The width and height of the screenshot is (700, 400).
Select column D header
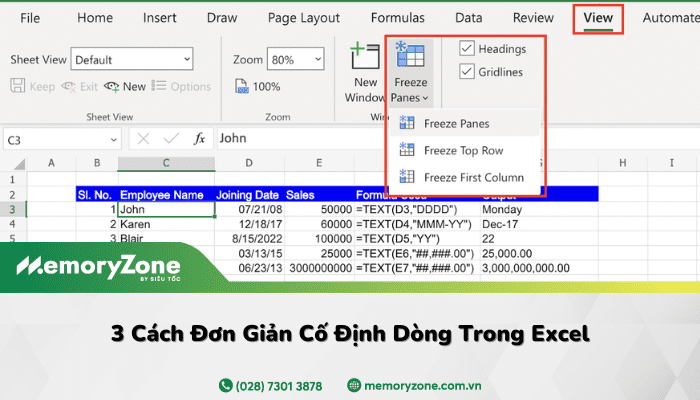(249, 163)
